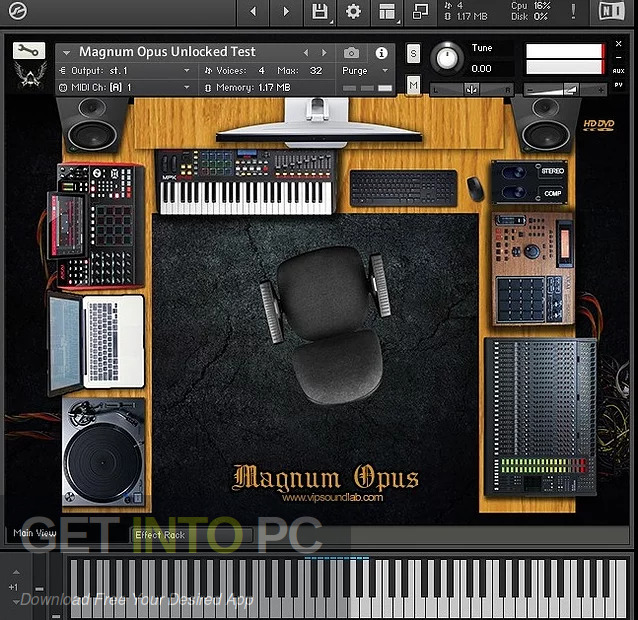Click the Disk 0% readout in header

point(529,17)
